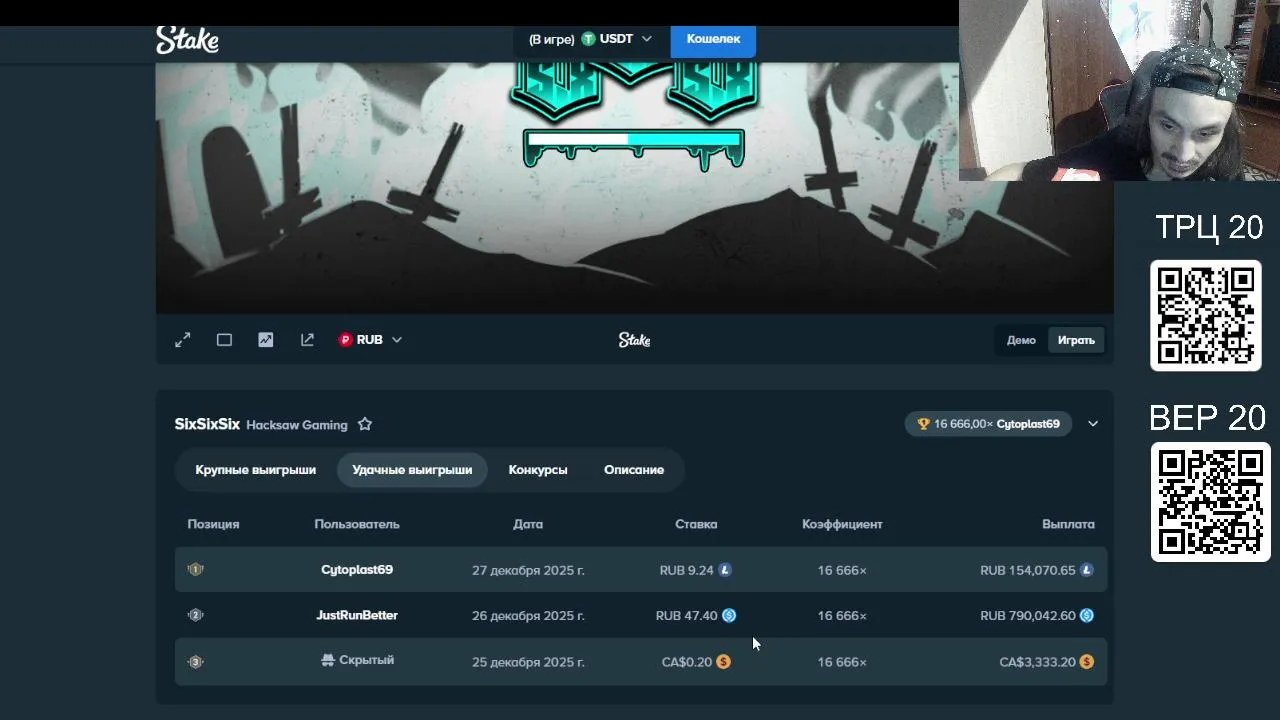This screenshot has width=1280, height=720.
Task: Click payout CA$3,333.20
Action: coord(1037,662)
